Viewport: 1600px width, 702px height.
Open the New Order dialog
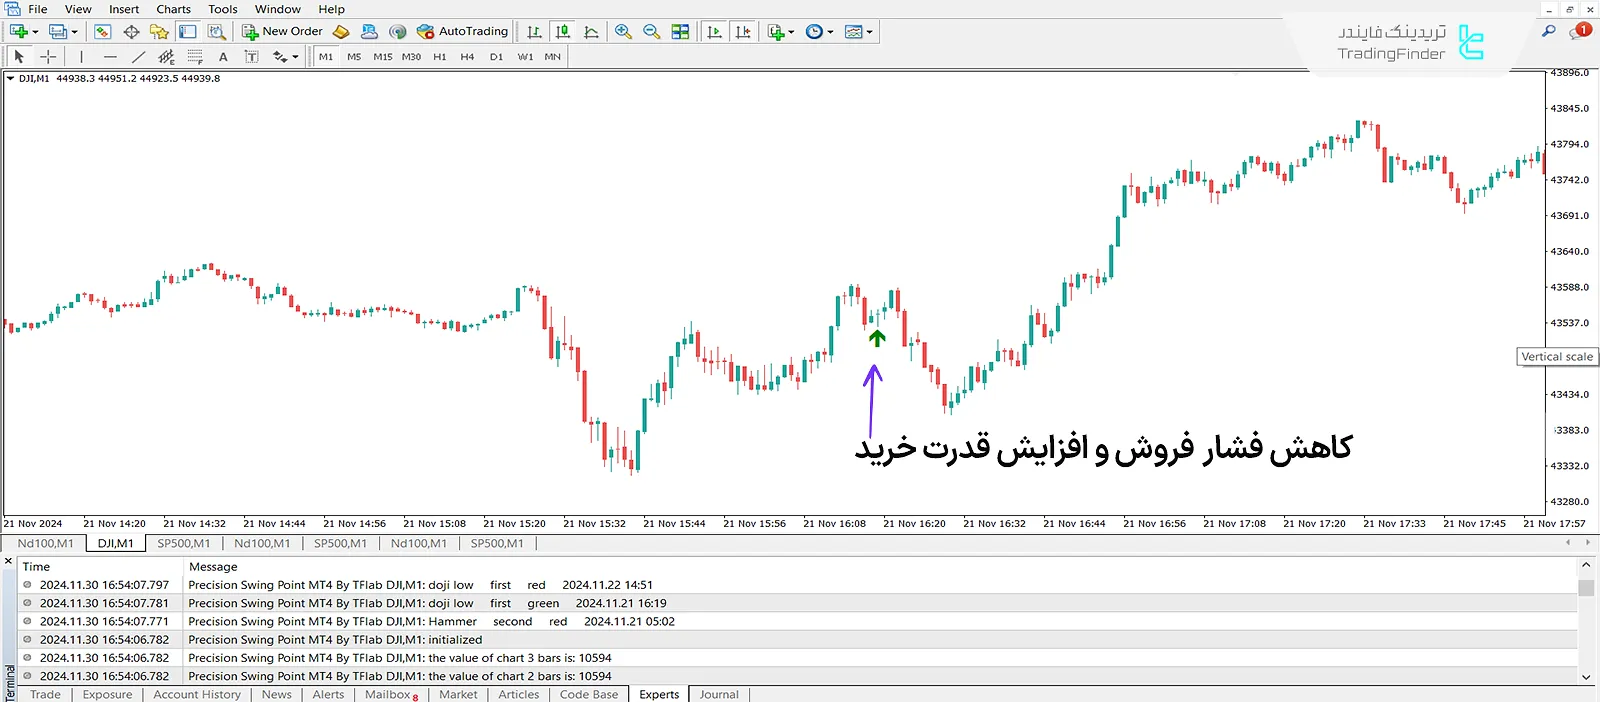[282, 32]
